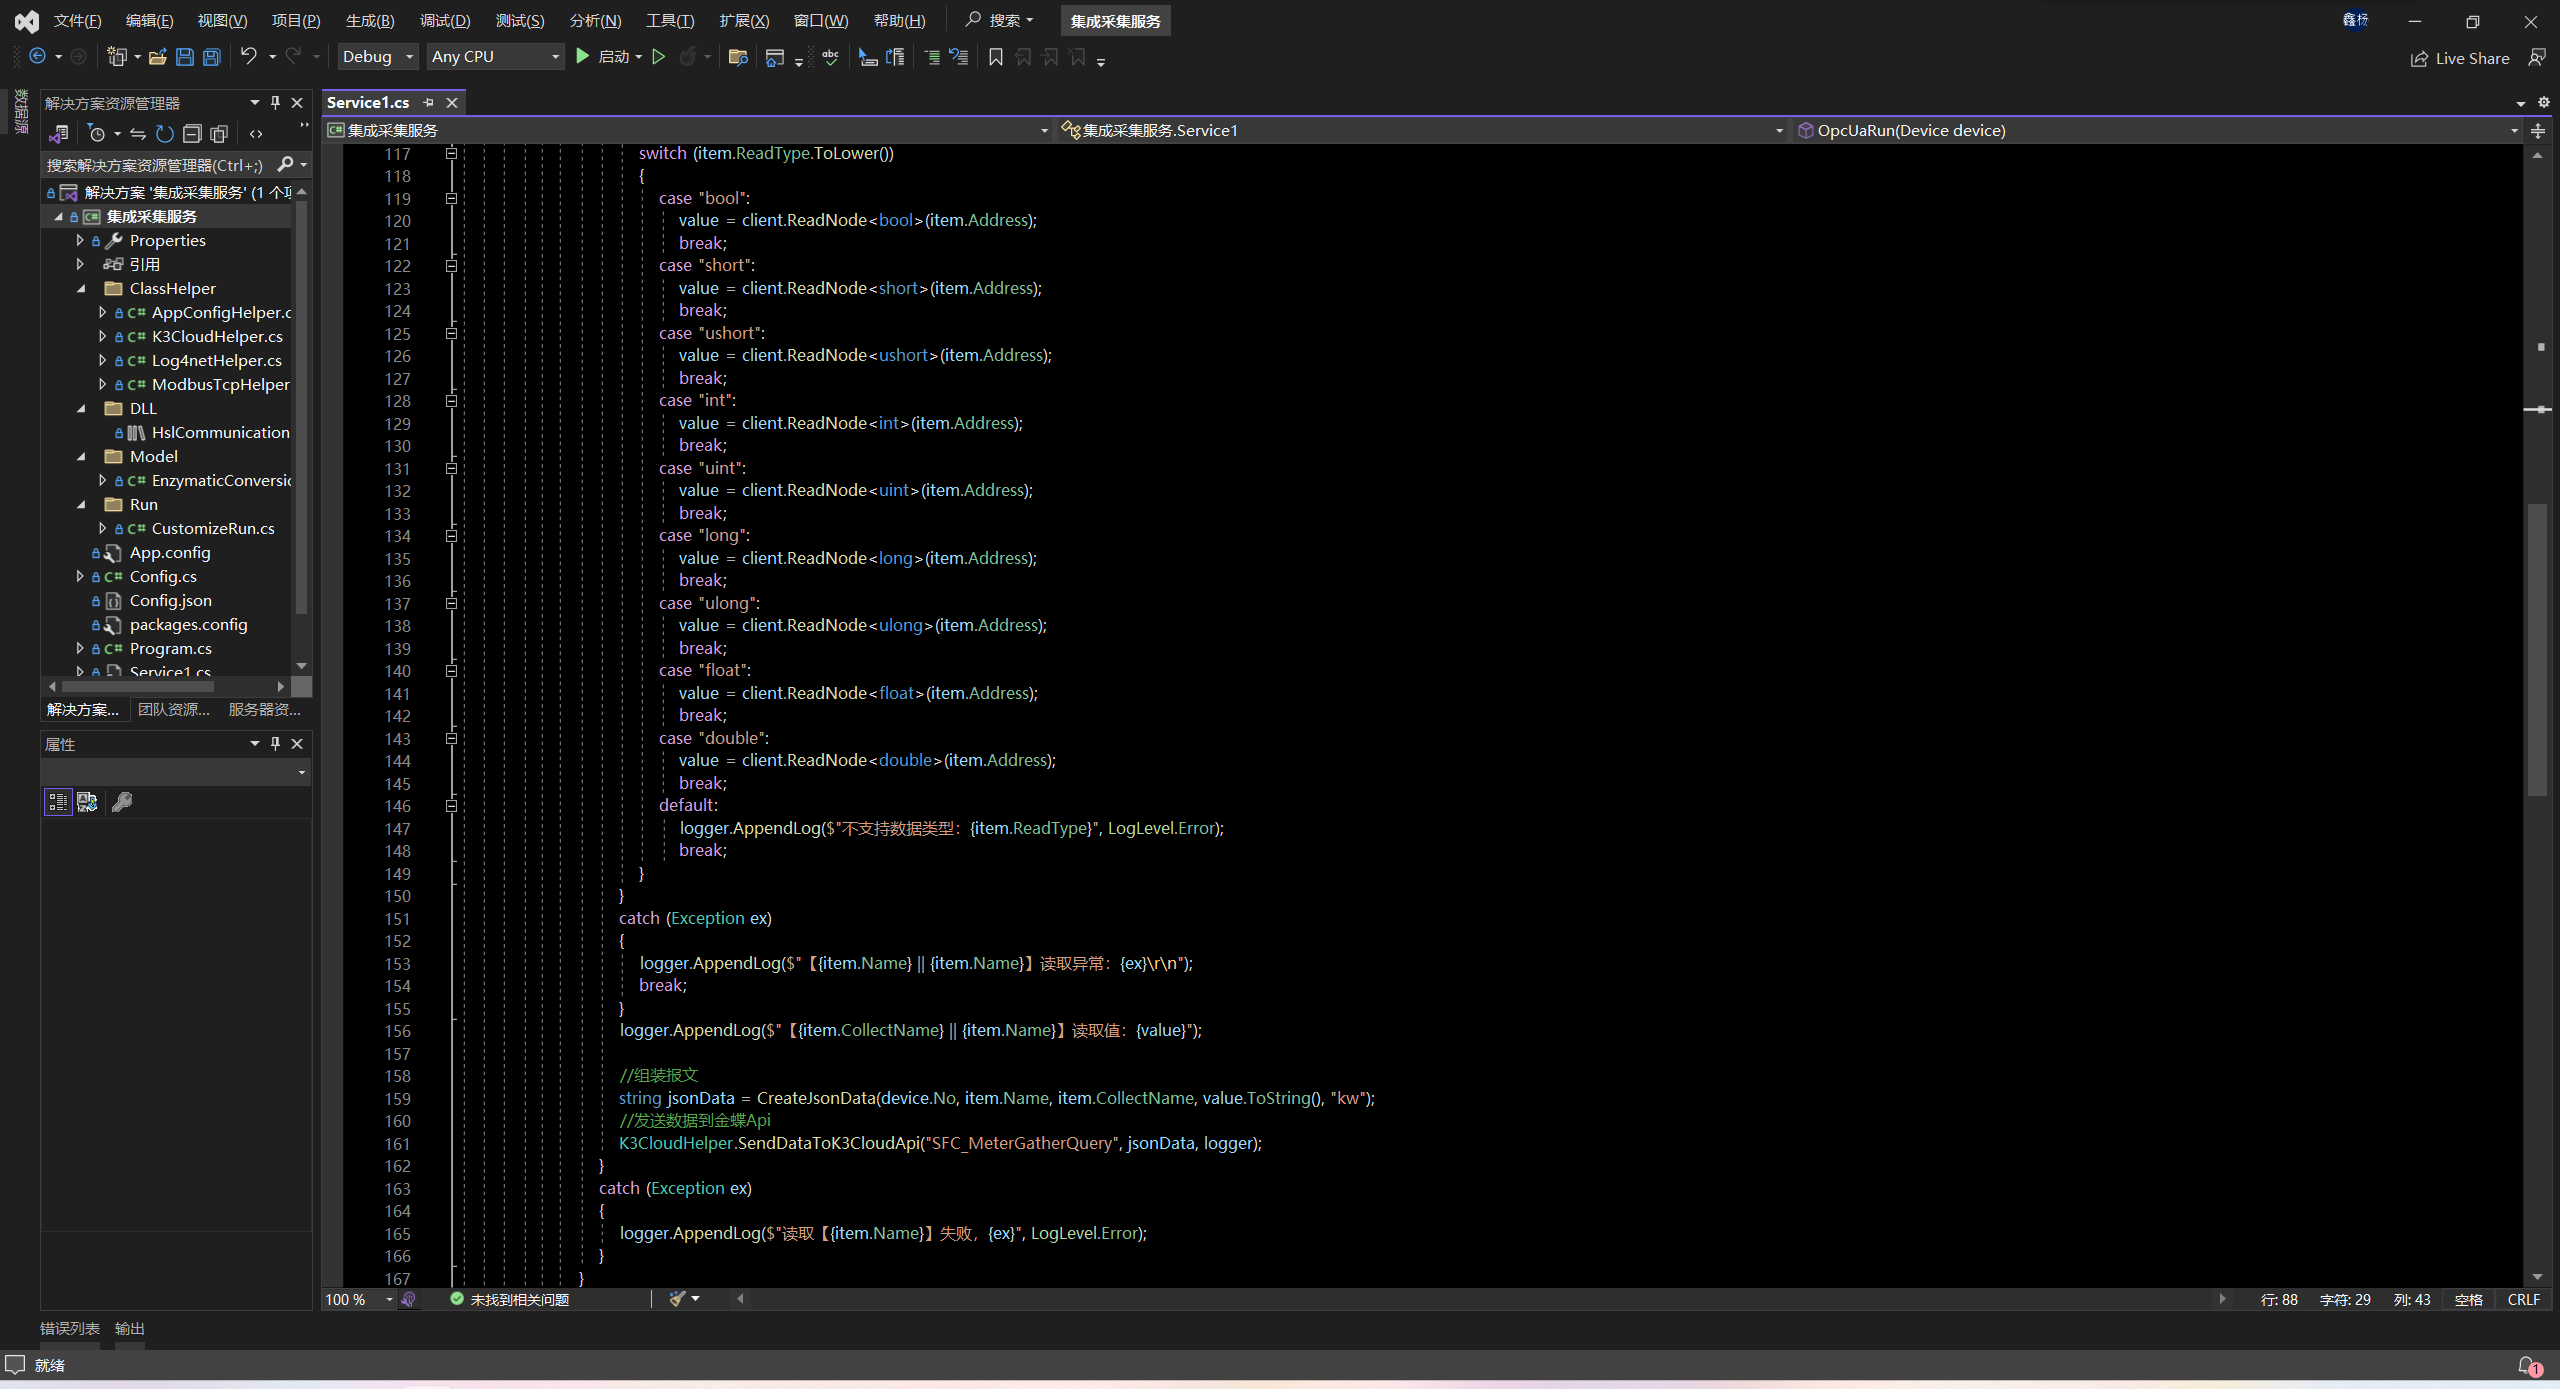Open the Debug configuration dropdown
Screen dimensions: 2560x1389
click(376, 57)
